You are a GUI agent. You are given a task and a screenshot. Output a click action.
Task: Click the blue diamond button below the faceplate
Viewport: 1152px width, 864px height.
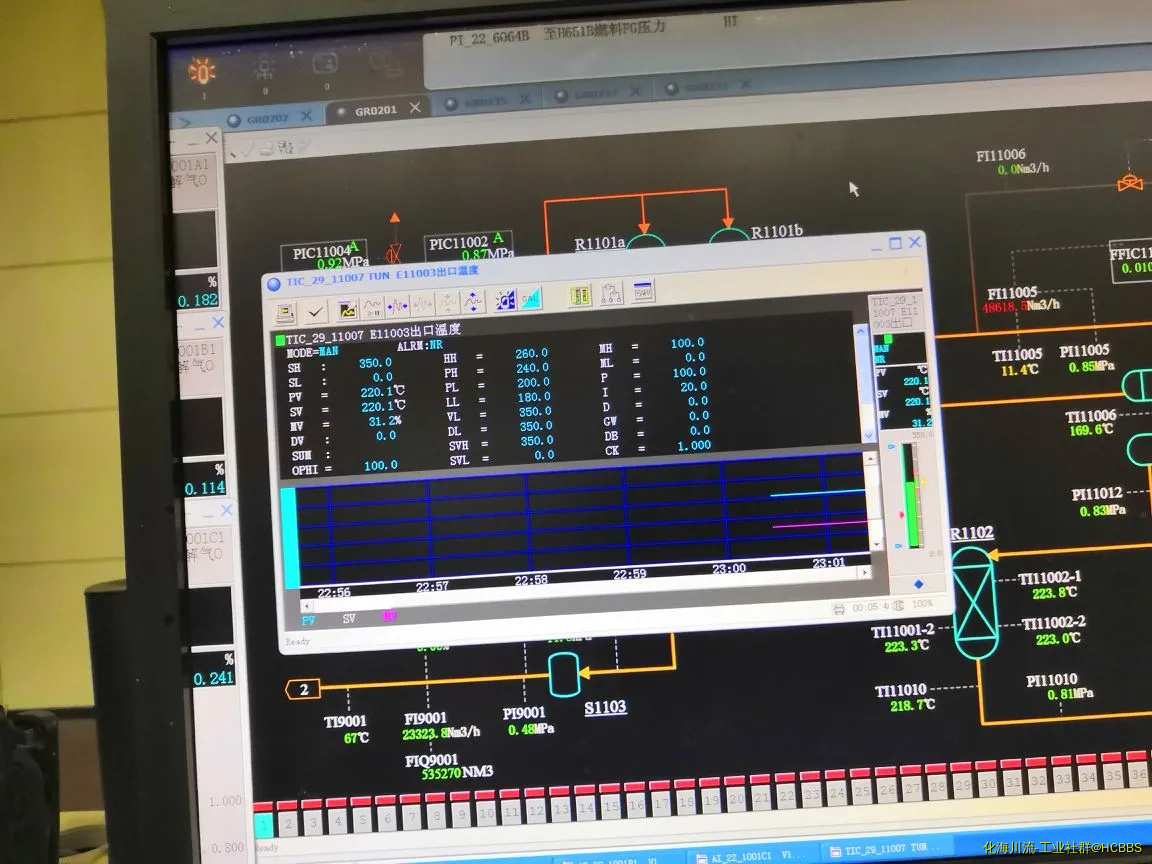coord(918,584)
